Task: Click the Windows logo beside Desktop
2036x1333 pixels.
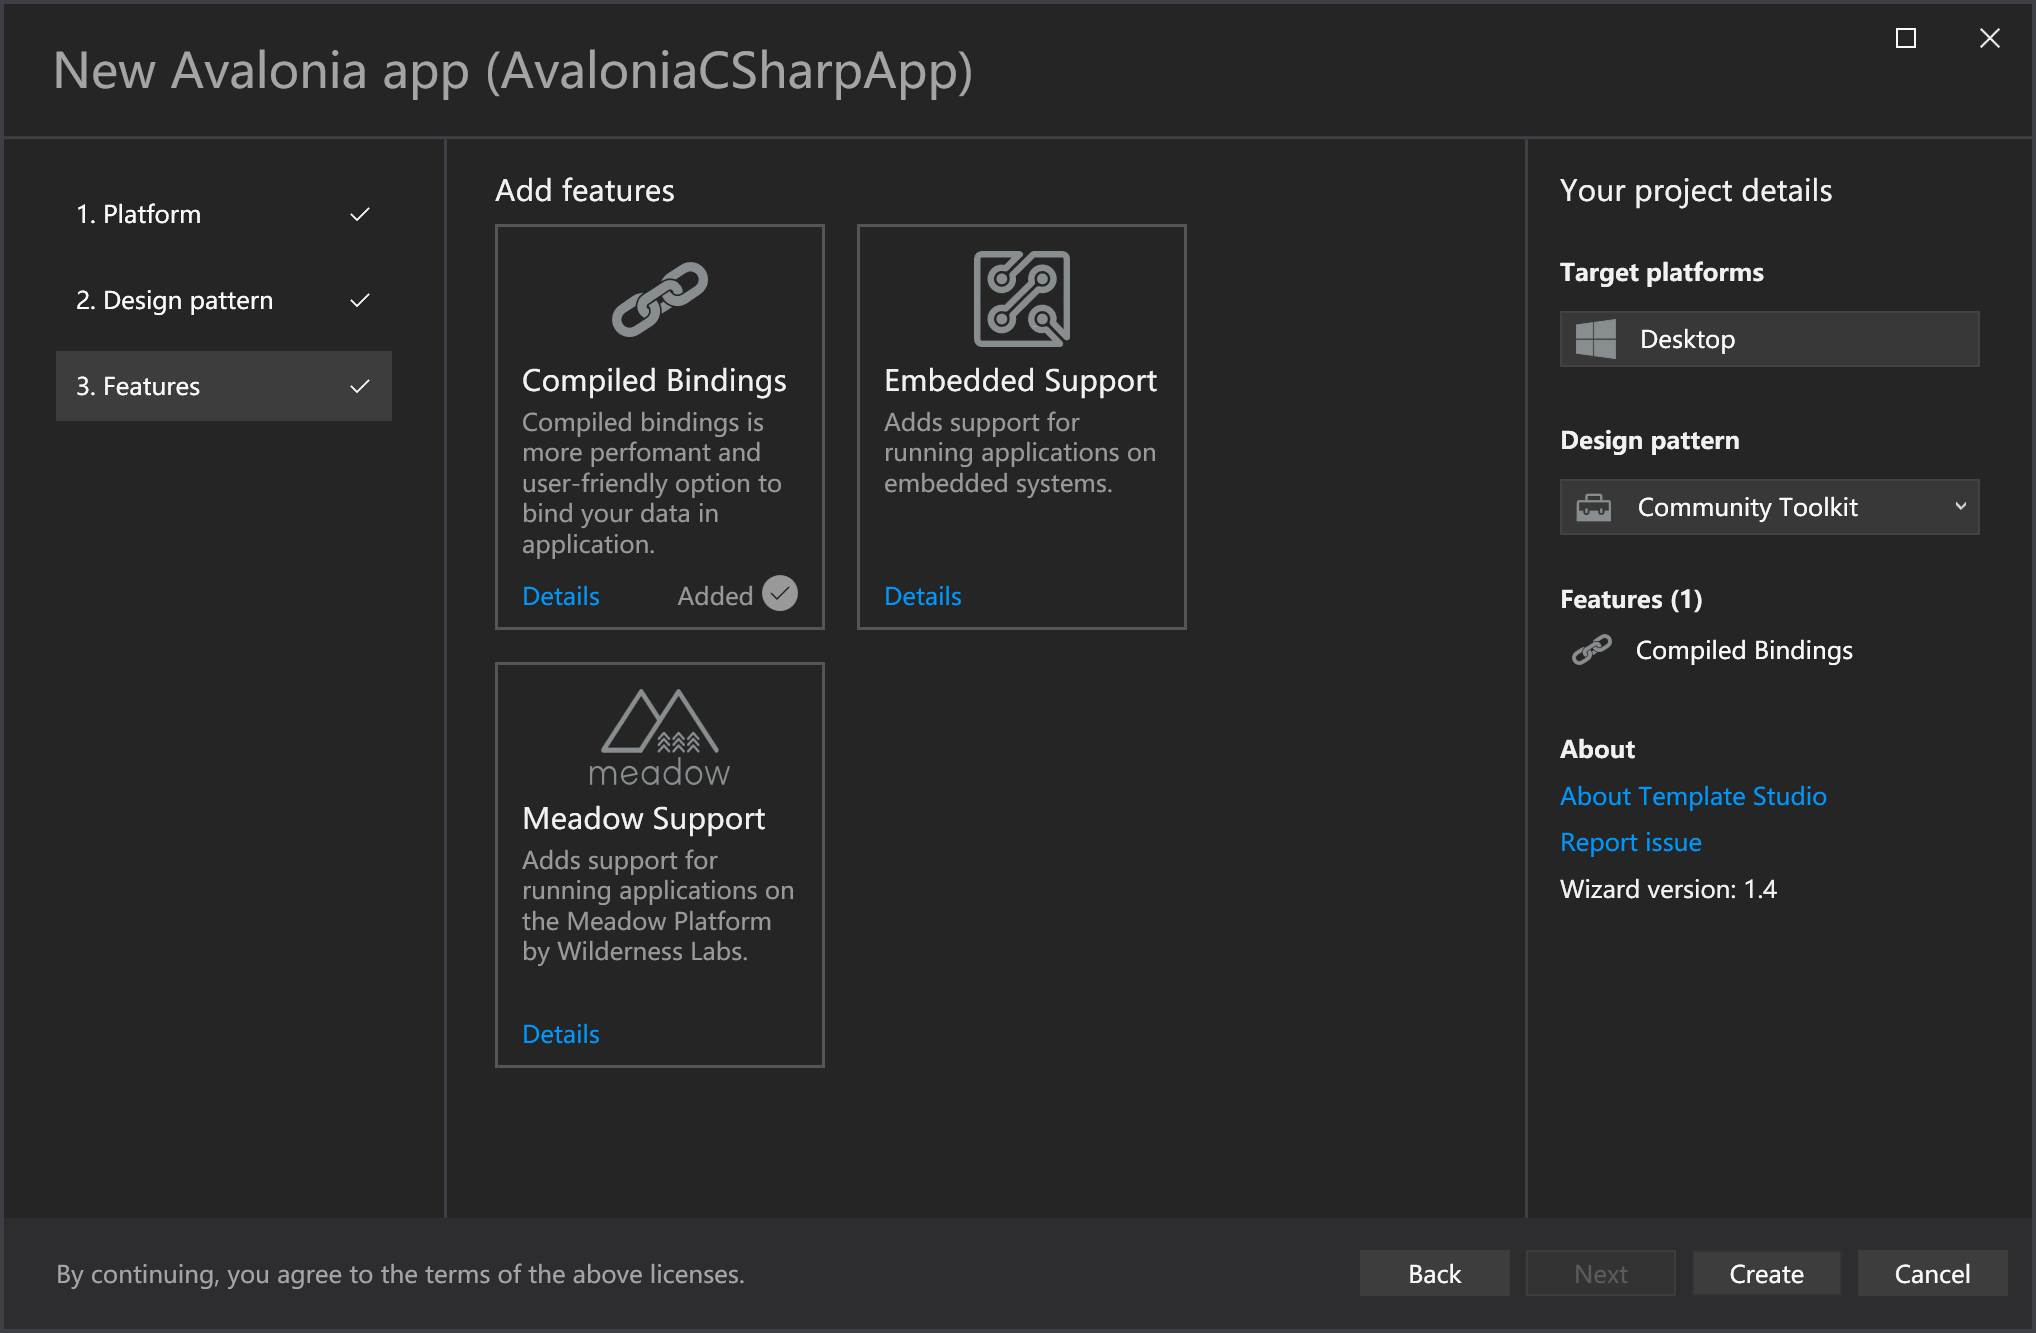Action: (1595, 339)
